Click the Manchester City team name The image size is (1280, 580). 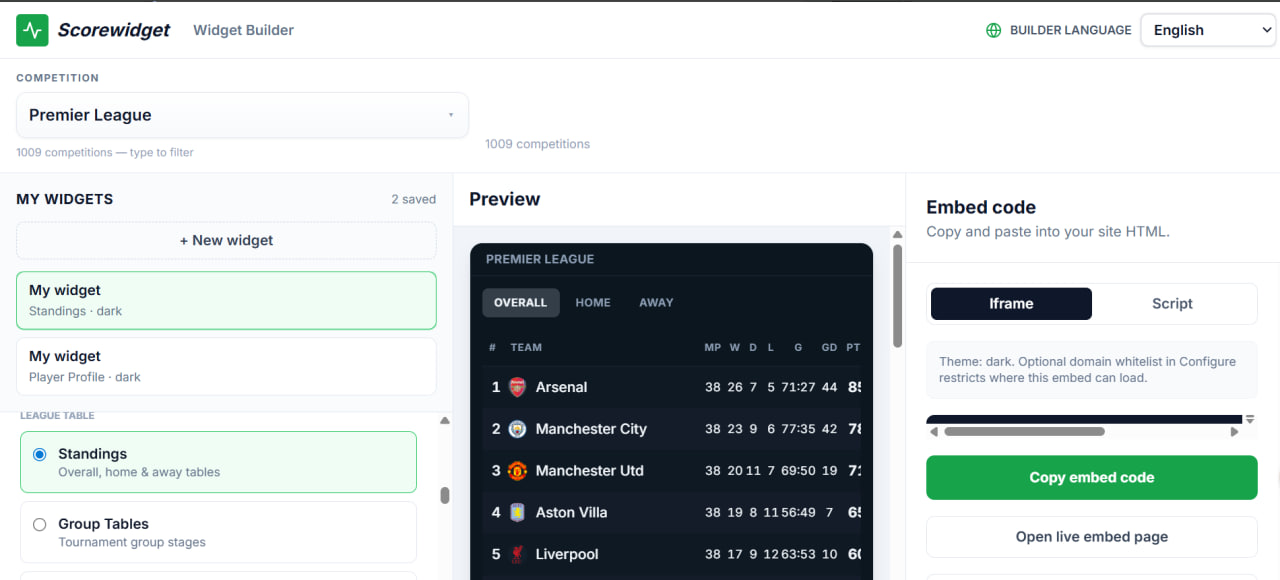(591, 429)
